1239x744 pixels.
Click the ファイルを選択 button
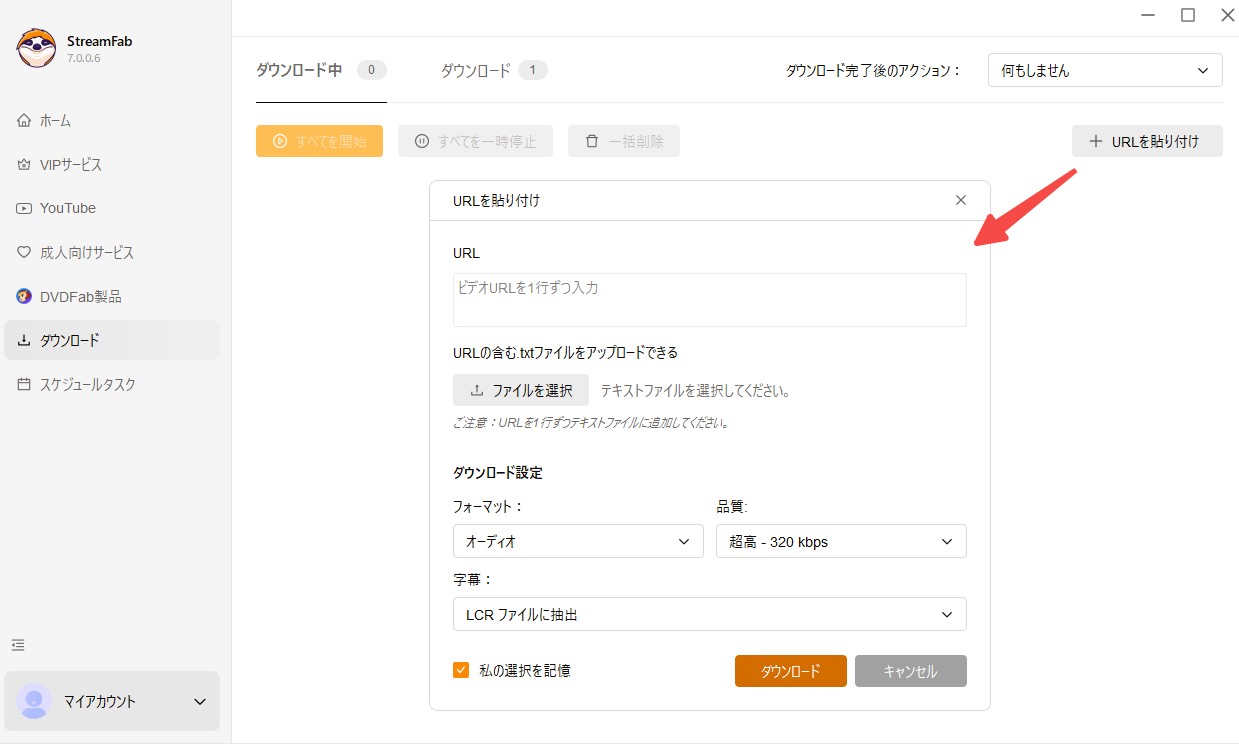pyautogui.click(x=520, y=390)
